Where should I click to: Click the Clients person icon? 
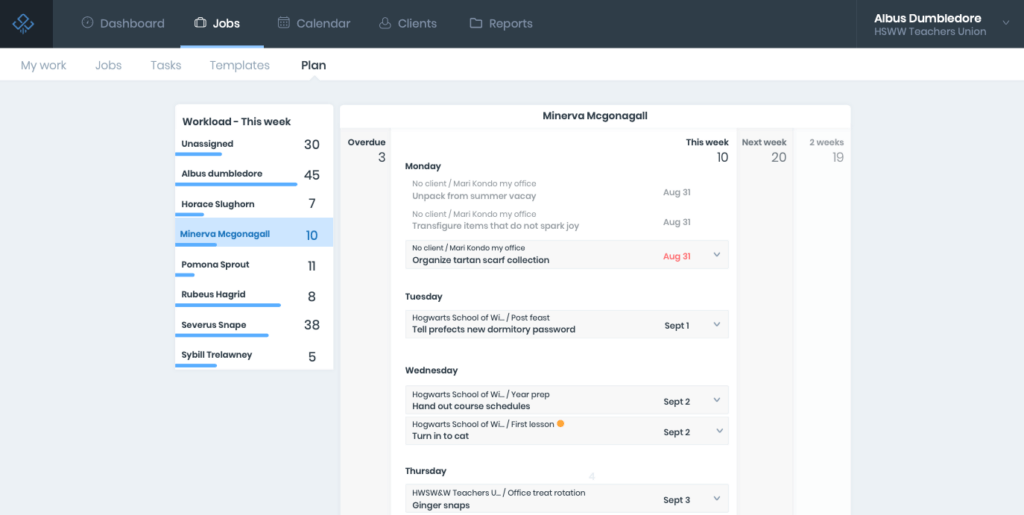click(385, 23)
